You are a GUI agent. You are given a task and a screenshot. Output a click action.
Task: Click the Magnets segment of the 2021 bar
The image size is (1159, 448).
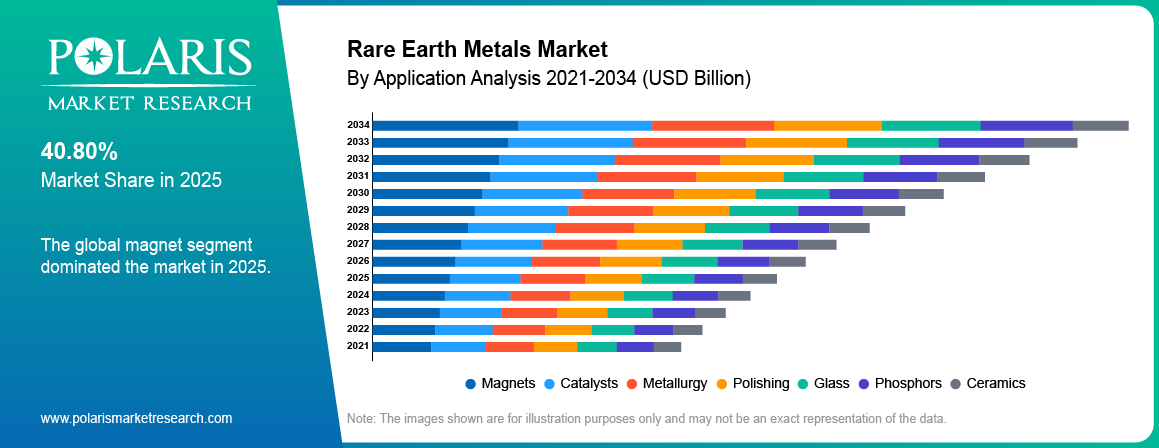(x=402, y=347)
